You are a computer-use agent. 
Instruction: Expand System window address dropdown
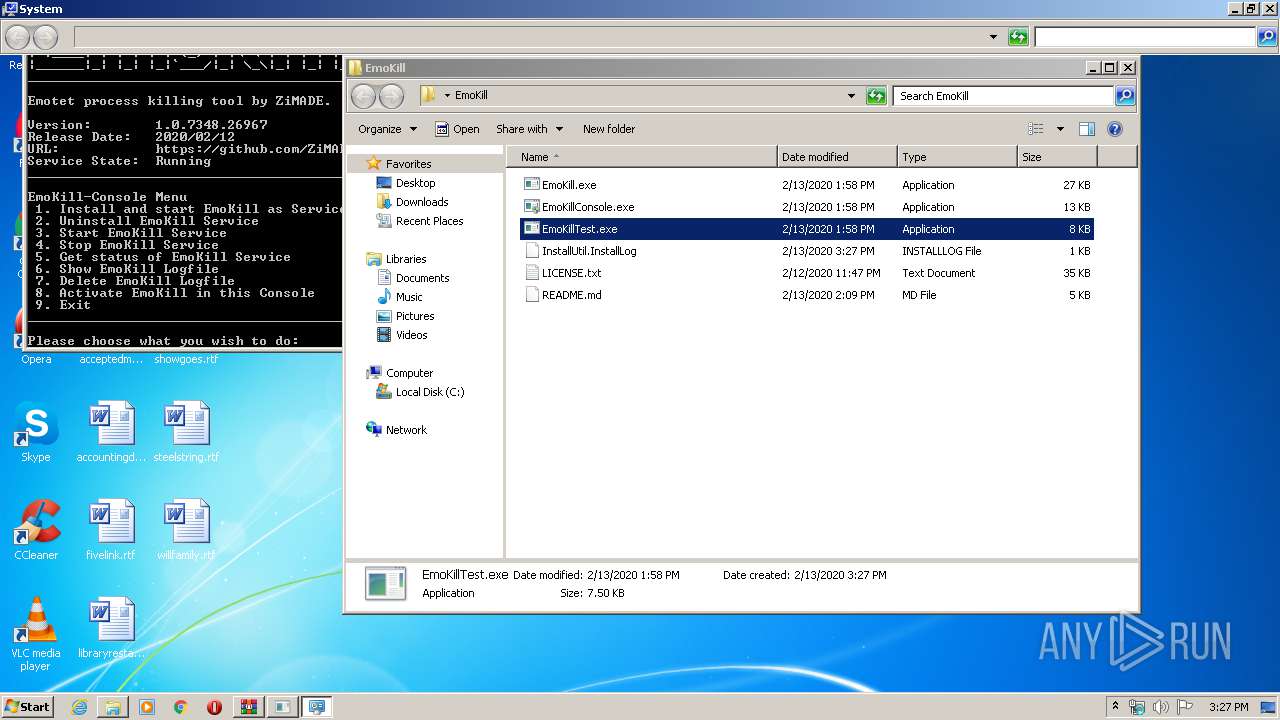993,37
